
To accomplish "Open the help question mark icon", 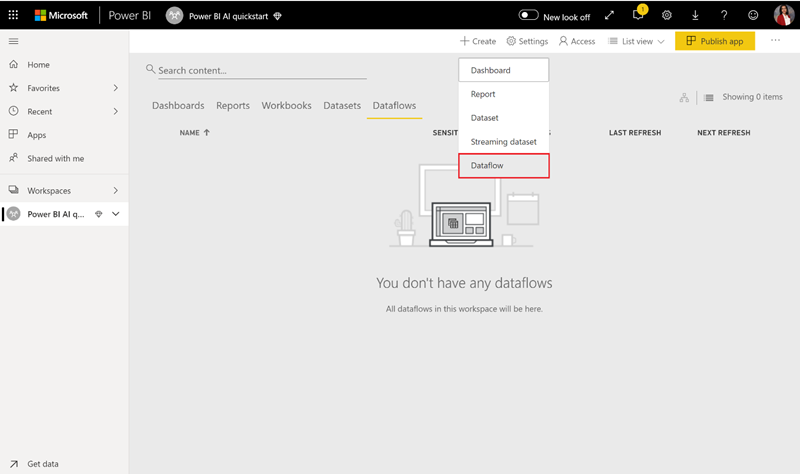I will (724, 15).
